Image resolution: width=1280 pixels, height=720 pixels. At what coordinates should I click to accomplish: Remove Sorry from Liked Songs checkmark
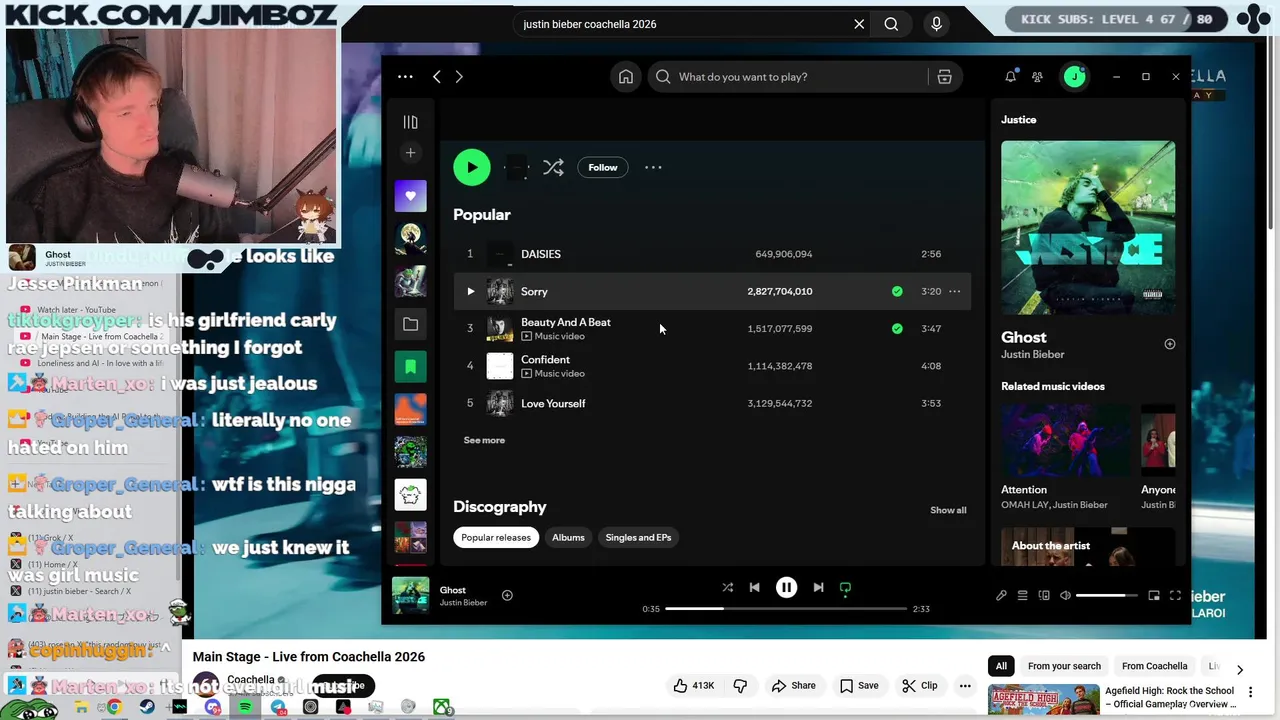[897, 291]
